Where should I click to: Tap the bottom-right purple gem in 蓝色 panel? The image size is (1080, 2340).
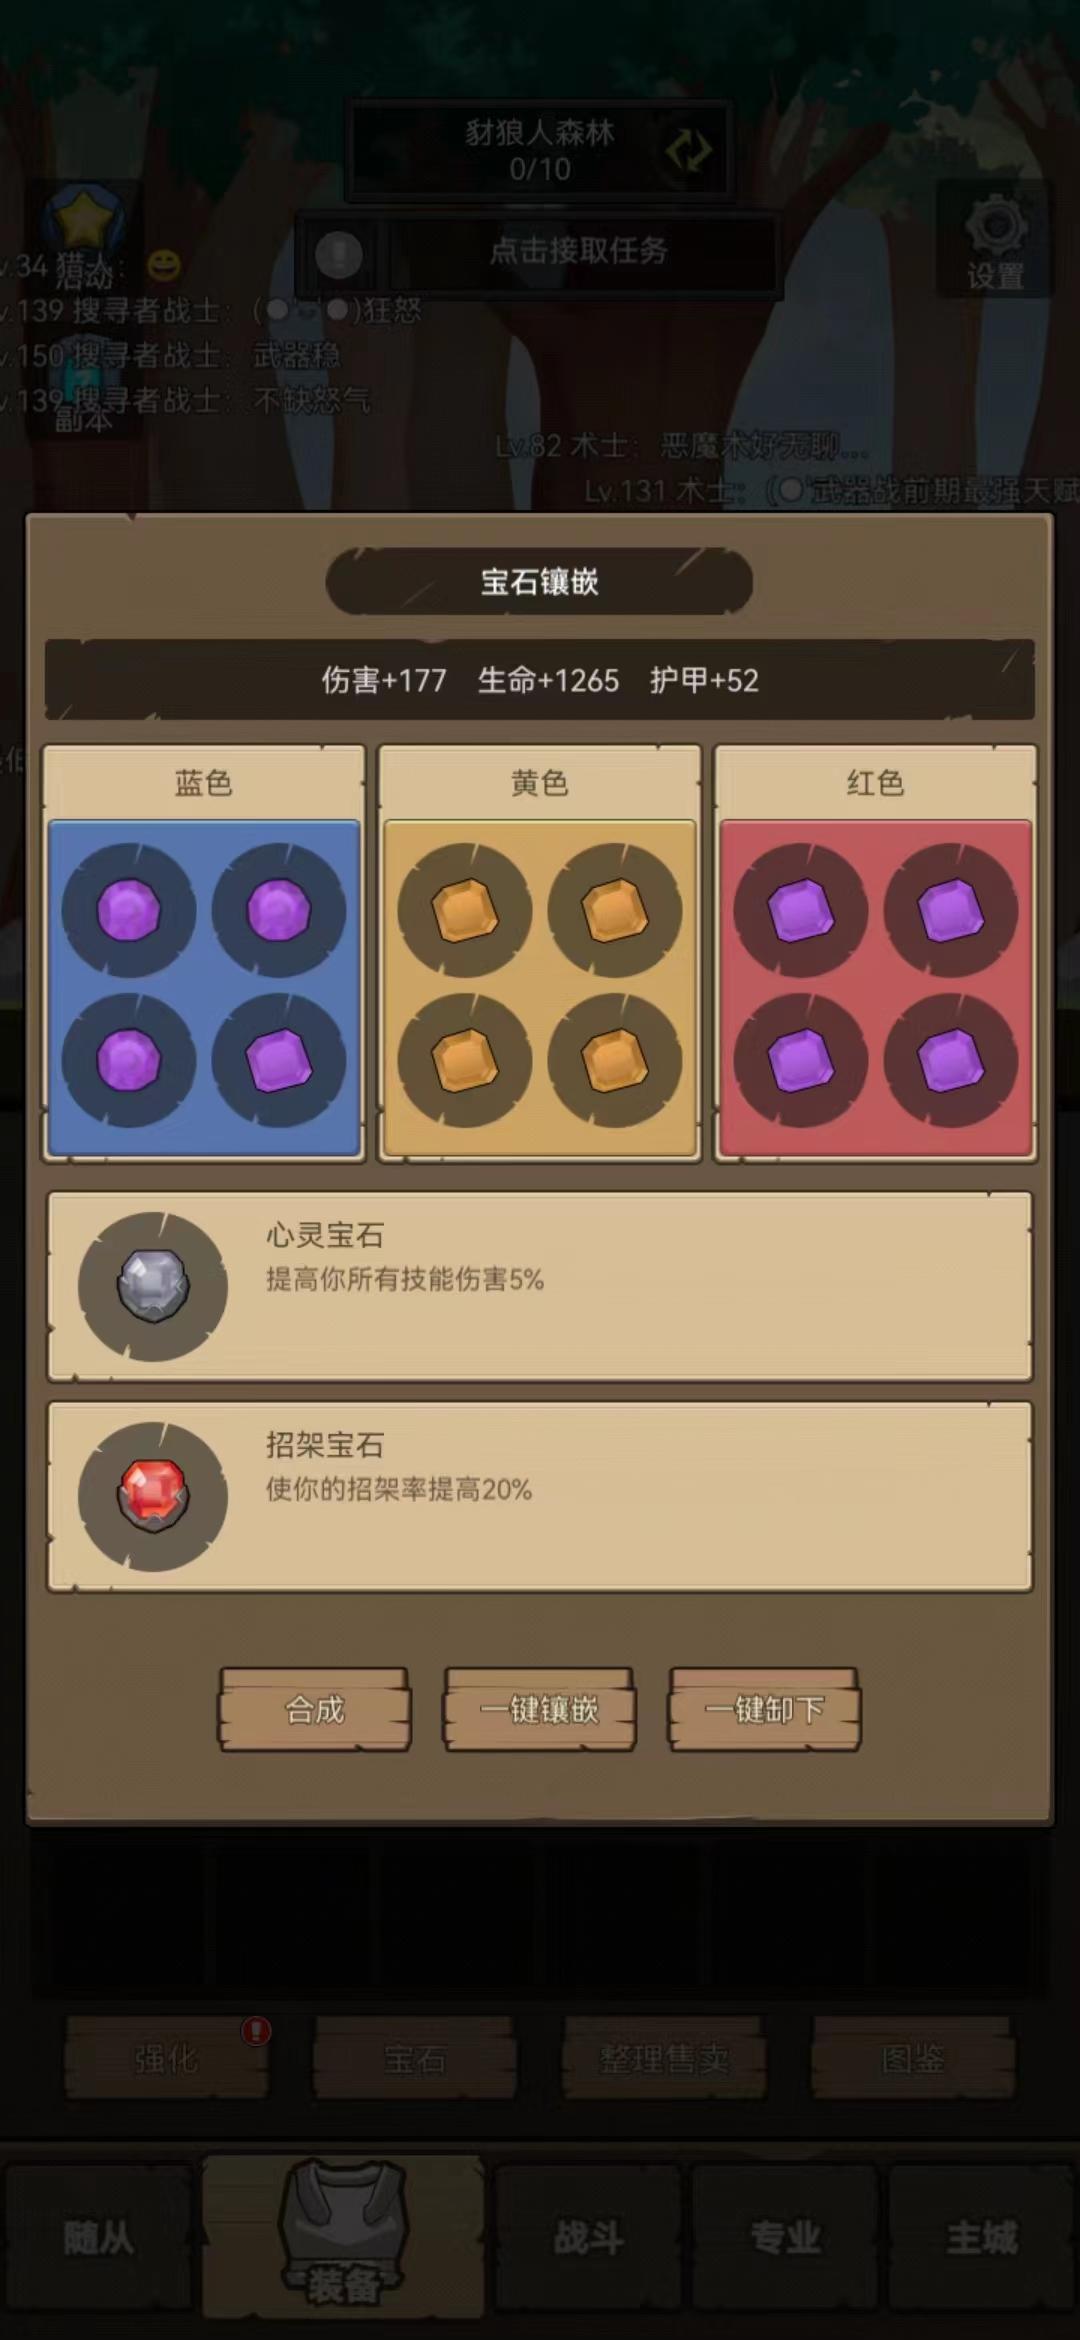pos(279,1060)
